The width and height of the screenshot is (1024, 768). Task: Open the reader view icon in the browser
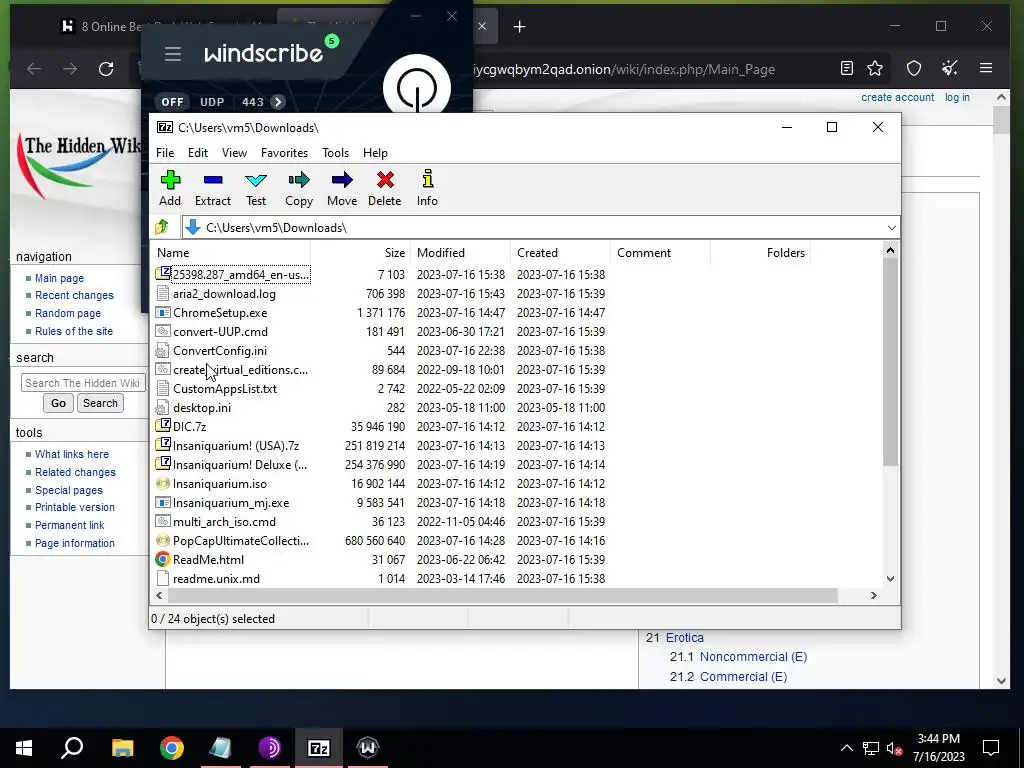tap(846, 68)
